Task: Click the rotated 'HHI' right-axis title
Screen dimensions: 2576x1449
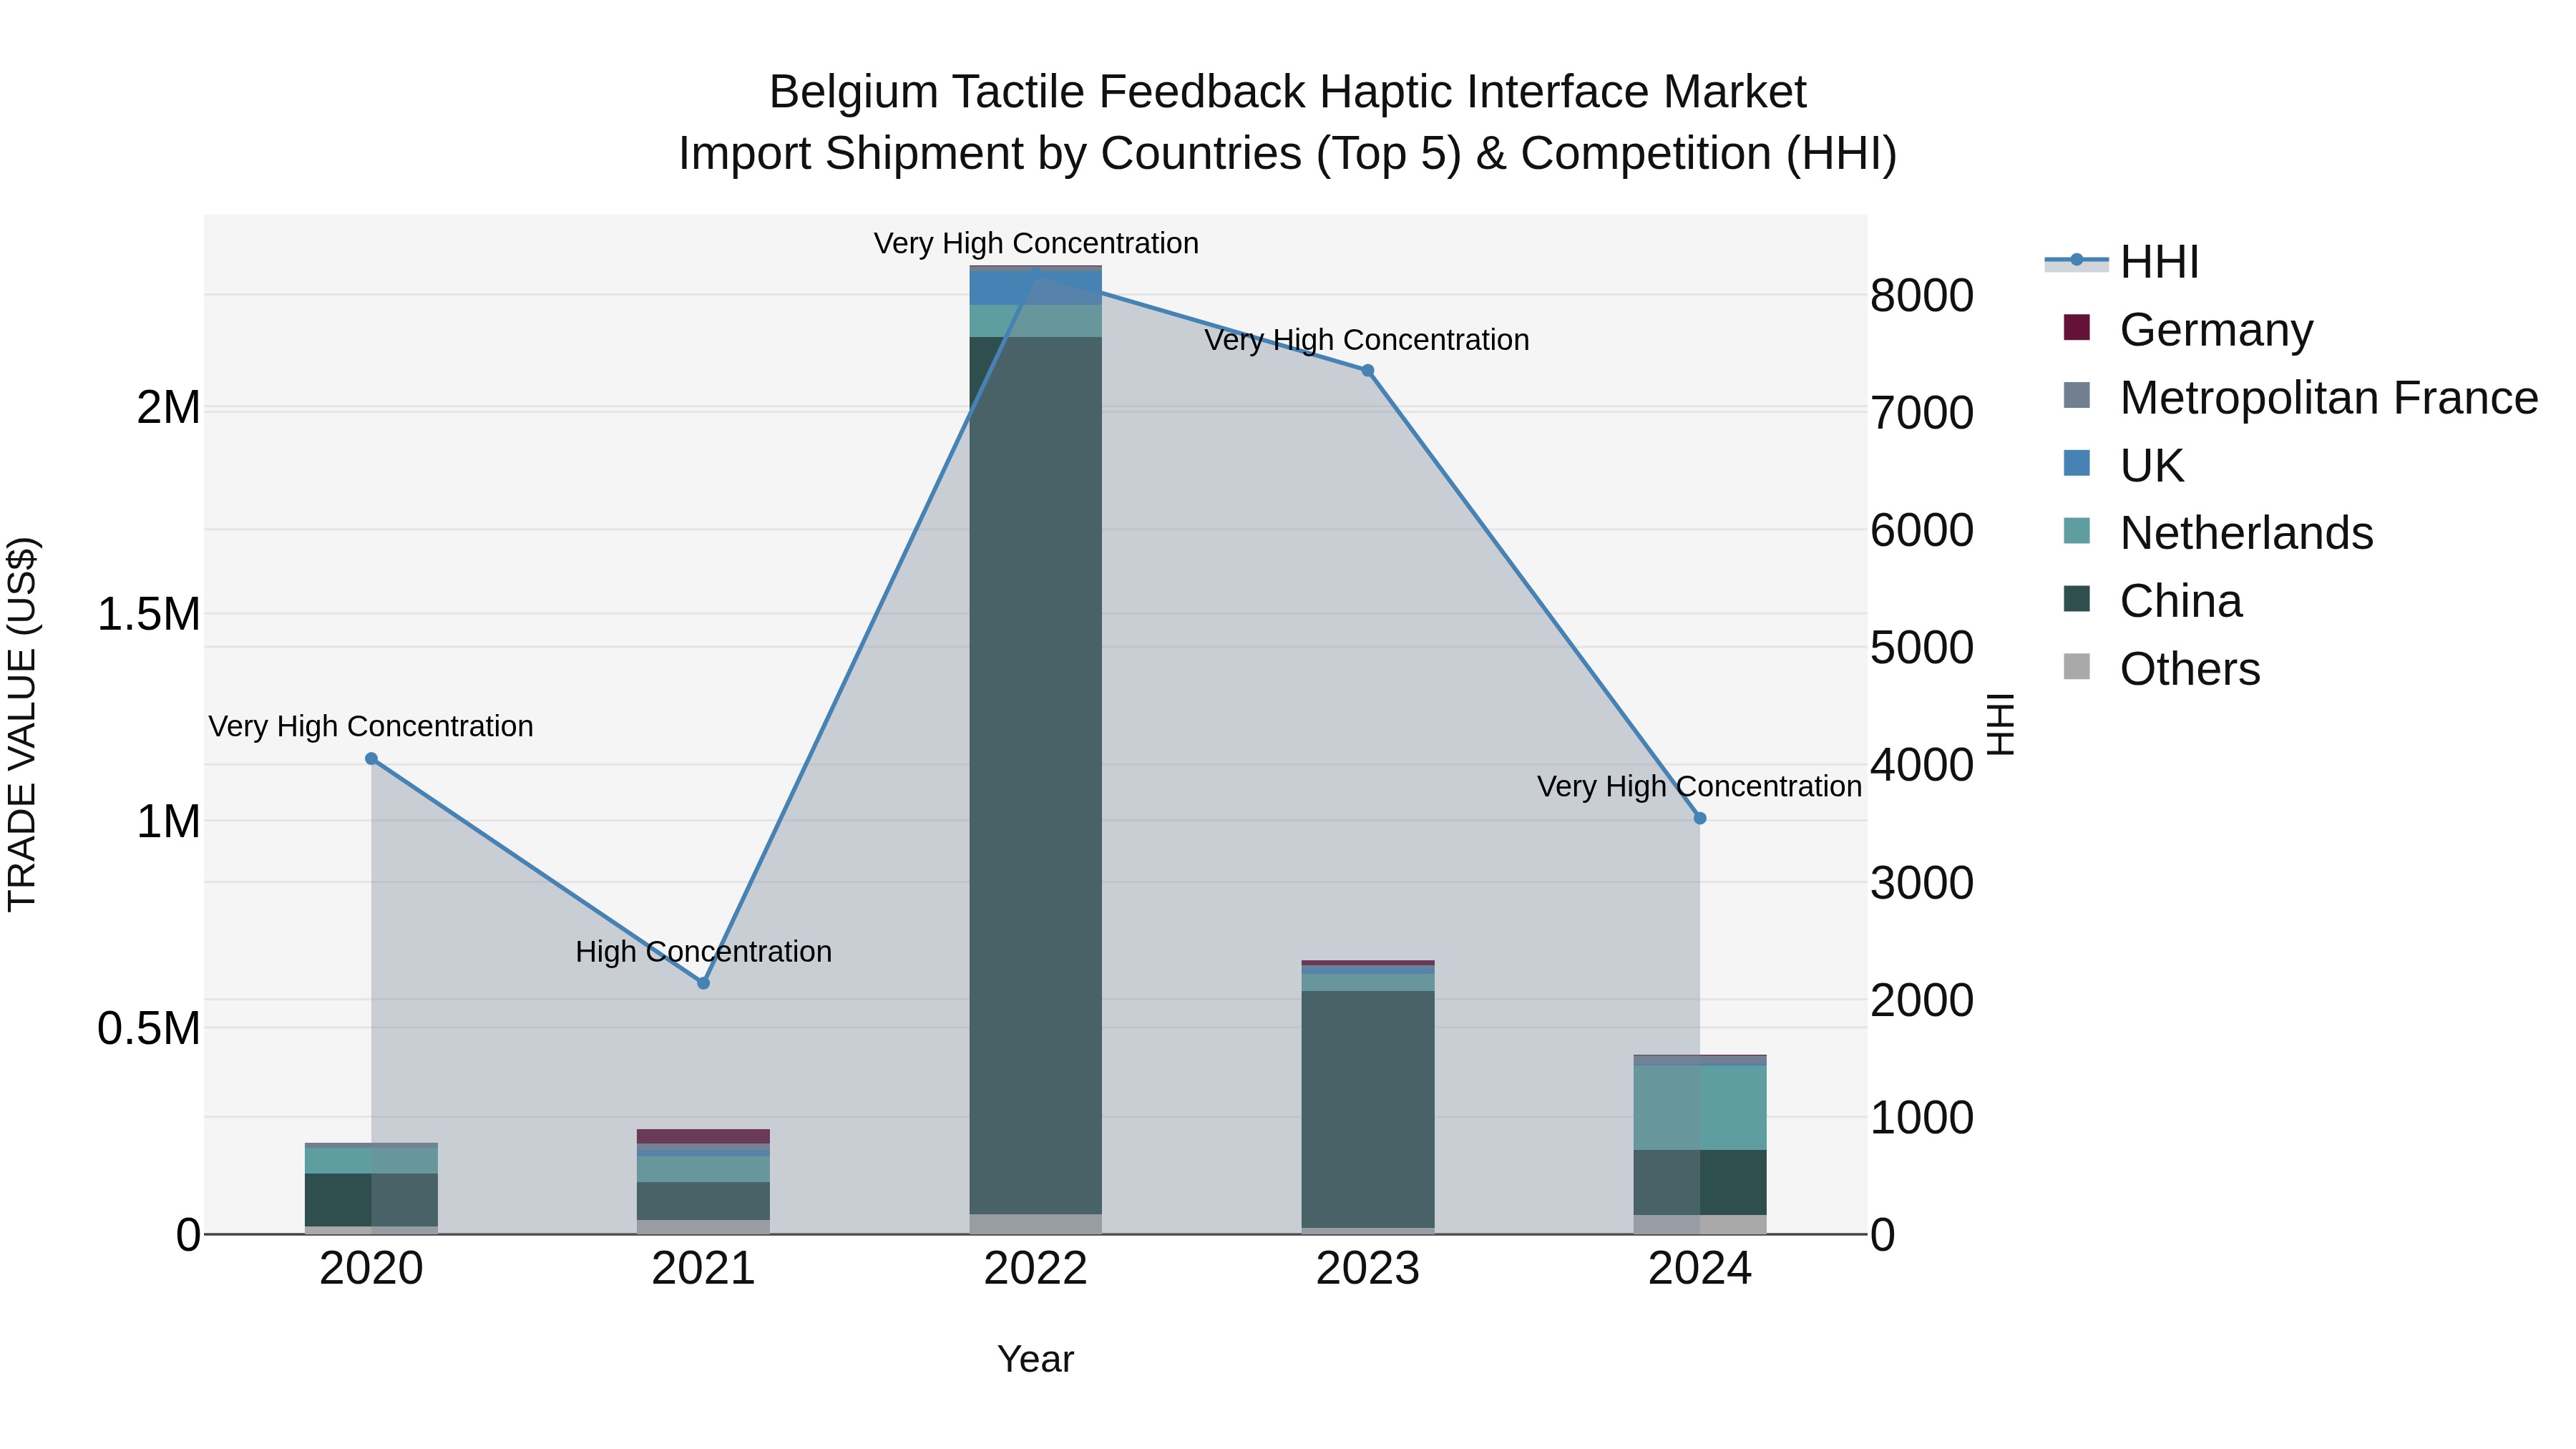Action: pyautogui.click(x=2000, y=724)
